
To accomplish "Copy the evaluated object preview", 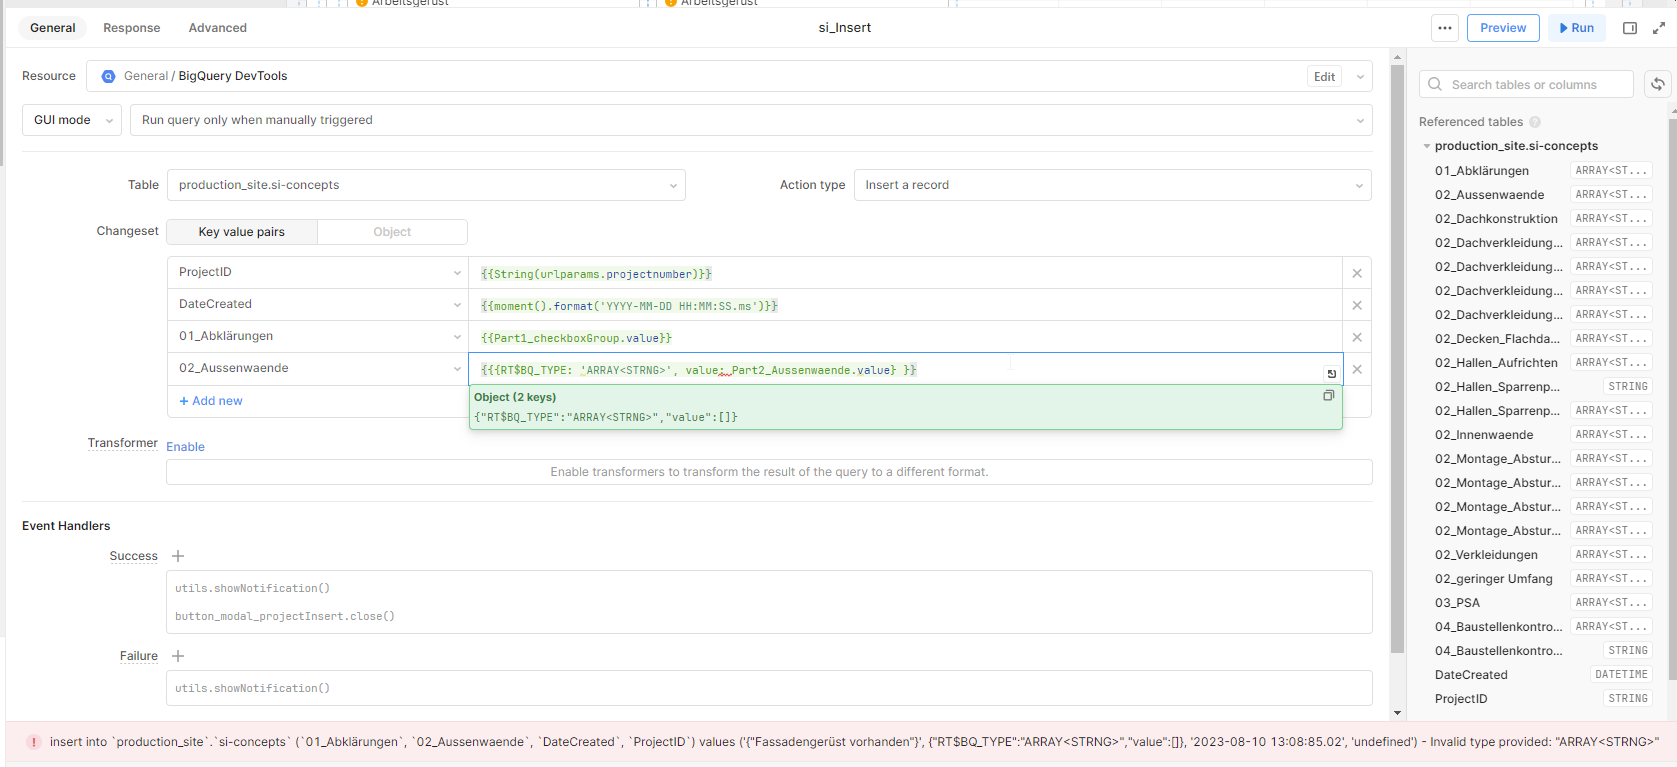I will pyautogui.click(x=1328, y=396).
